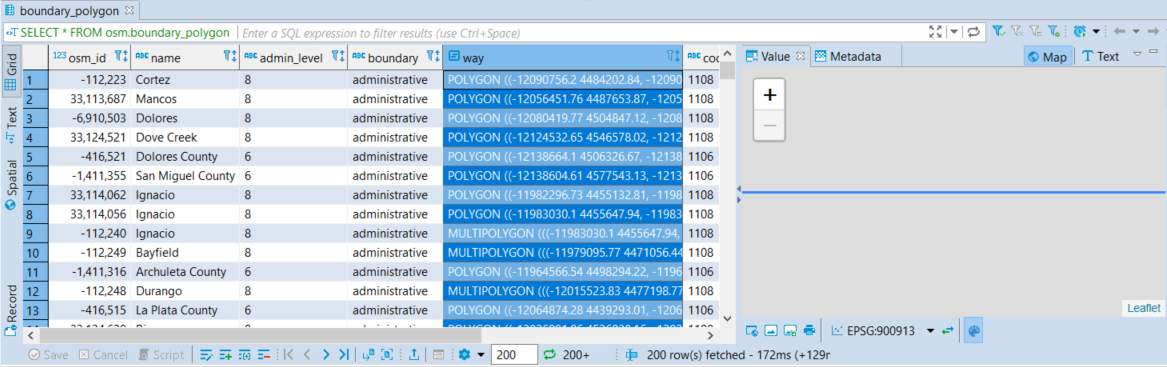Remove all filters using the funnel X icon
The height and width of the screenshot is (367, 1167).
coord(1017,32)
